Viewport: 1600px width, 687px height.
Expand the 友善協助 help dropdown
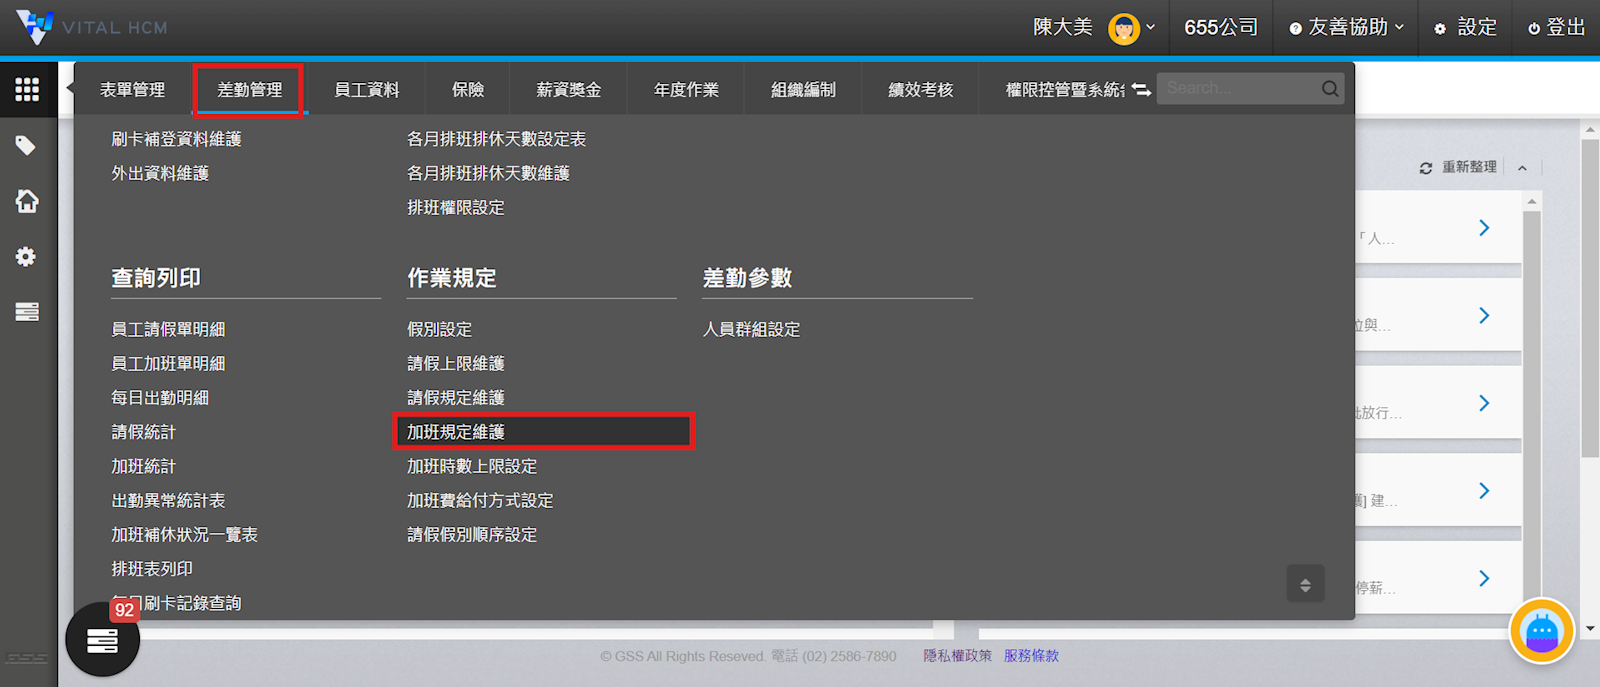[1347, 28]
